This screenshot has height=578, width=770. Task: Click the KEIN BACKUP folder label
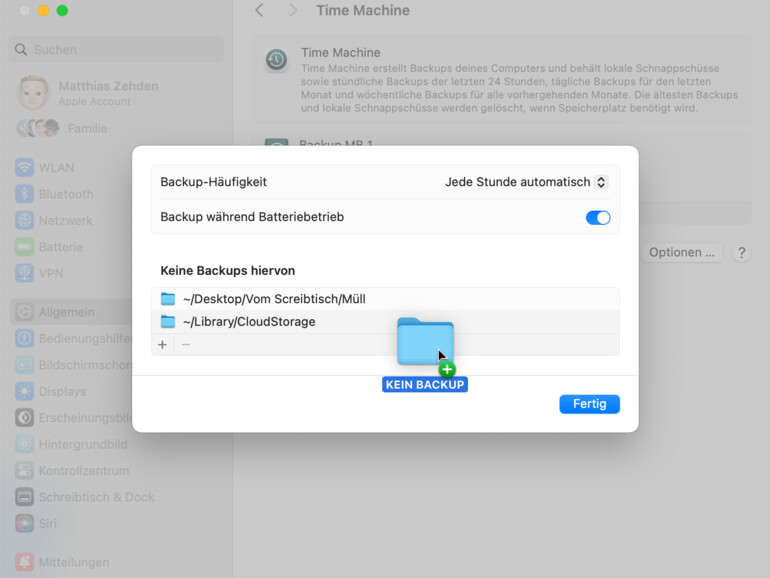point(425,385)
